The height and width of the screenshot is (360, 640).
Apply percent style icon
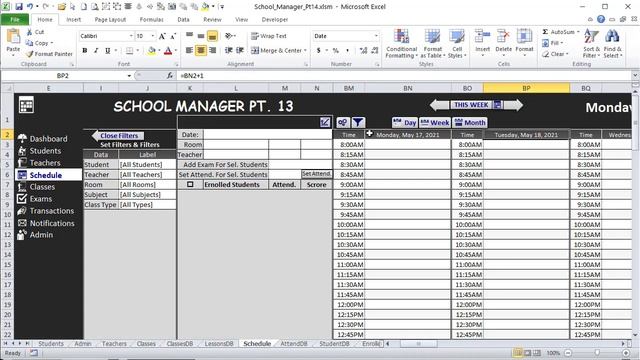tap(336, 51)
